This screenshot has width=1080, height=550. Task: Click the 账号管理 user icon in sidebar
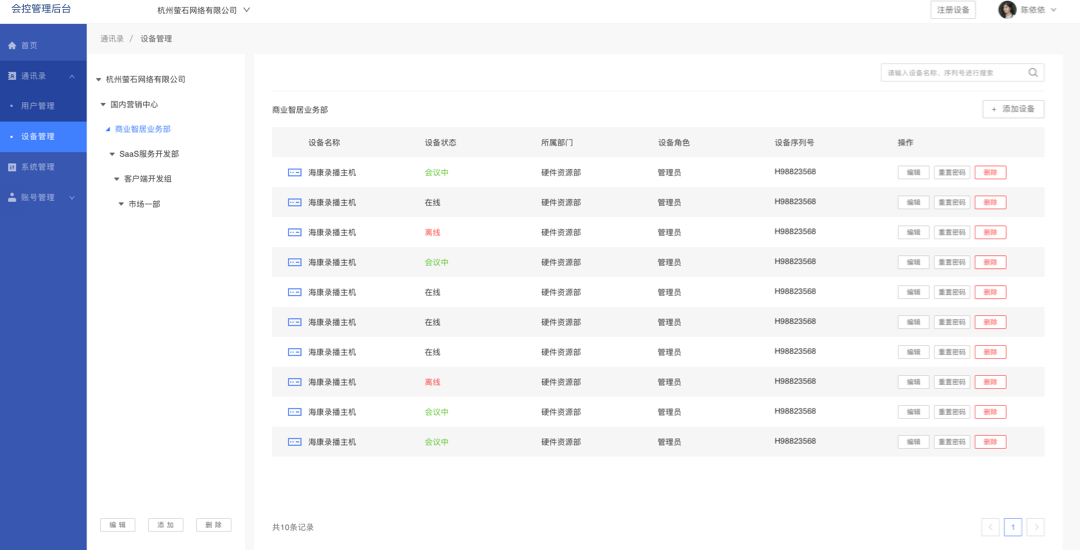coord(12,198)
